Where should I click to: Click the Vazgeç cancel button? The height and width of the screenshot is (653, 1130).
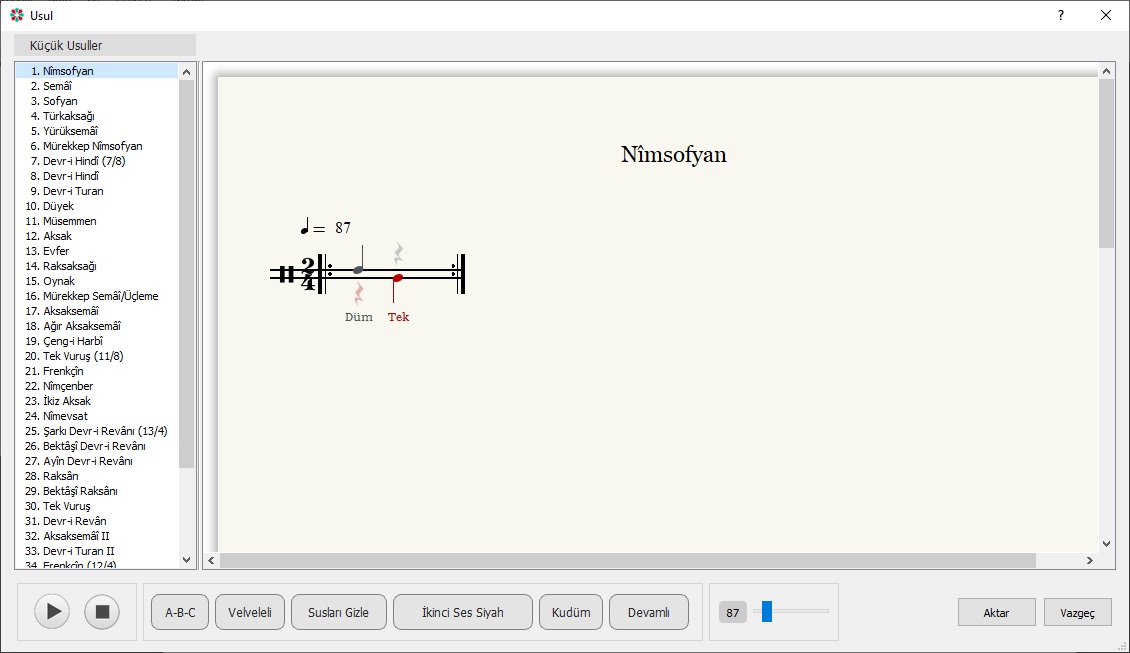[1077, 613]
